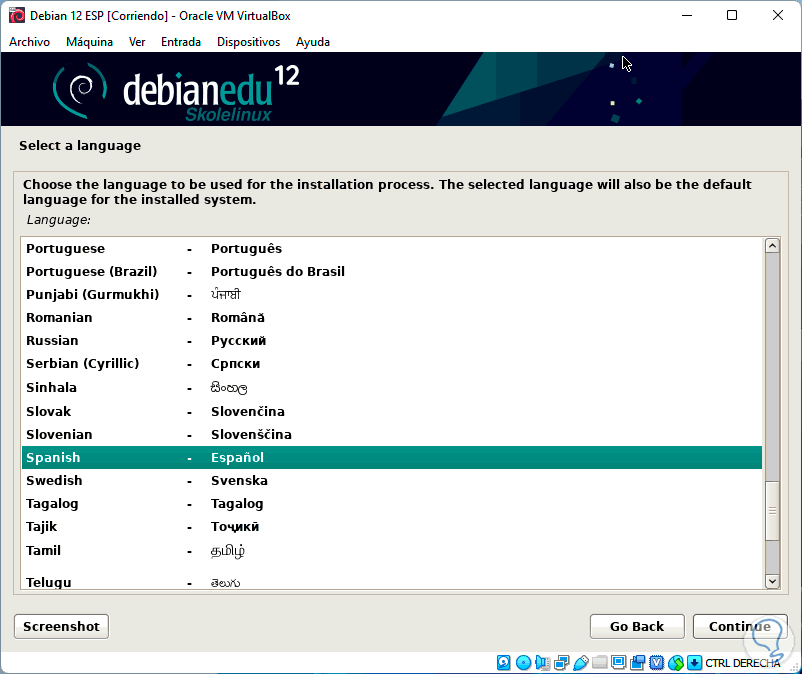Click the hard disk activity status icon
Image resolution: width=802 pixels, height=674 pixels.
[x=503, y=663]
